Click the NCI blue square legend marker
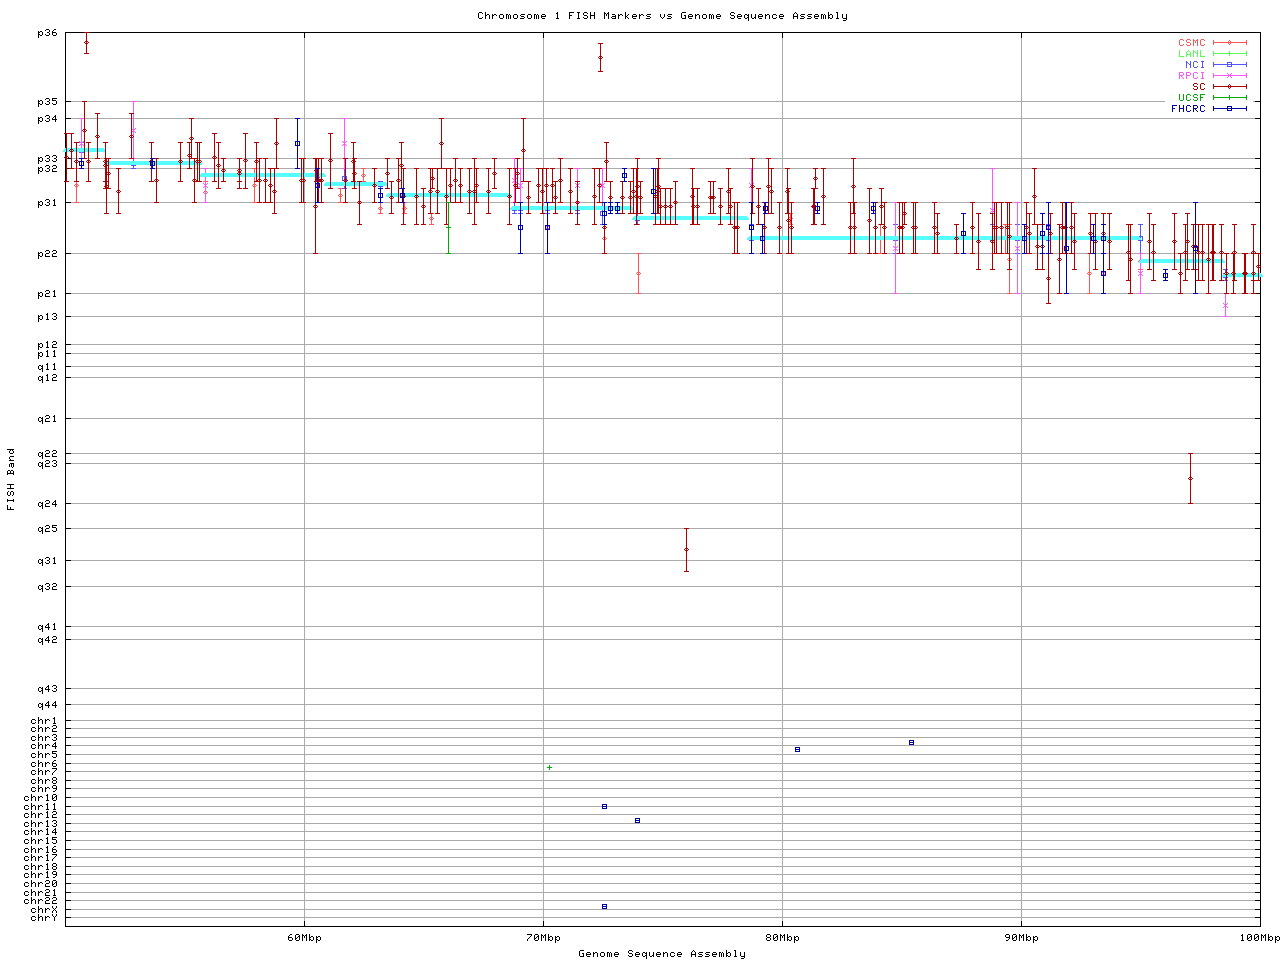Viewport: 1280px width, 960px height. pos(1229,65)
